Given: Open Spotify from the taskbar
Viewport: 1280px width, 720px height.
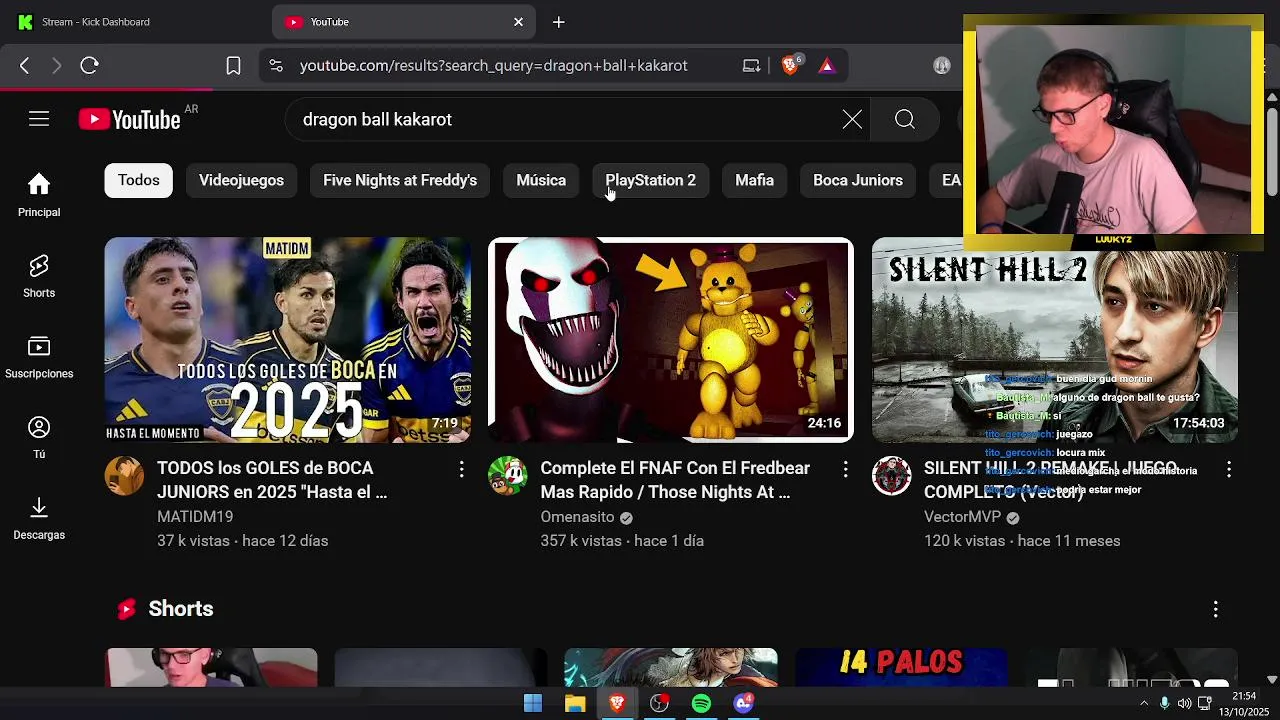Looking at the screenshot, I should [x=701, y=704].
